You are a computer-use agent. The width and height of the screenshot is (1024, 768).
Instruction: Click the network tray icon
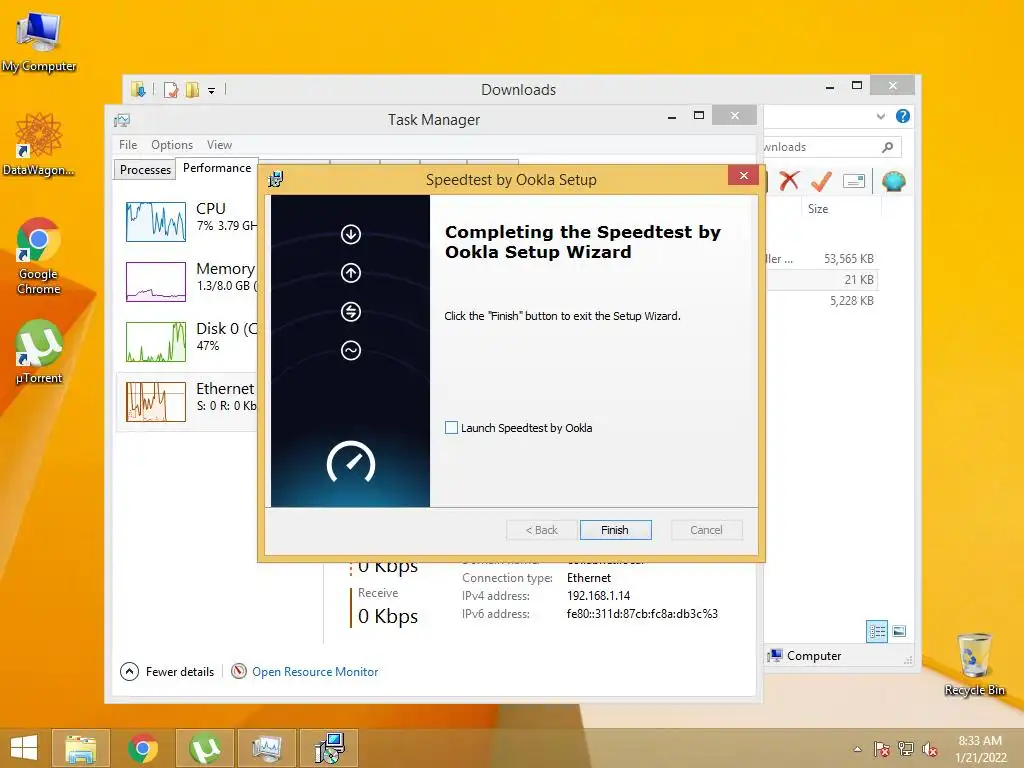click(x=906, y=749)
